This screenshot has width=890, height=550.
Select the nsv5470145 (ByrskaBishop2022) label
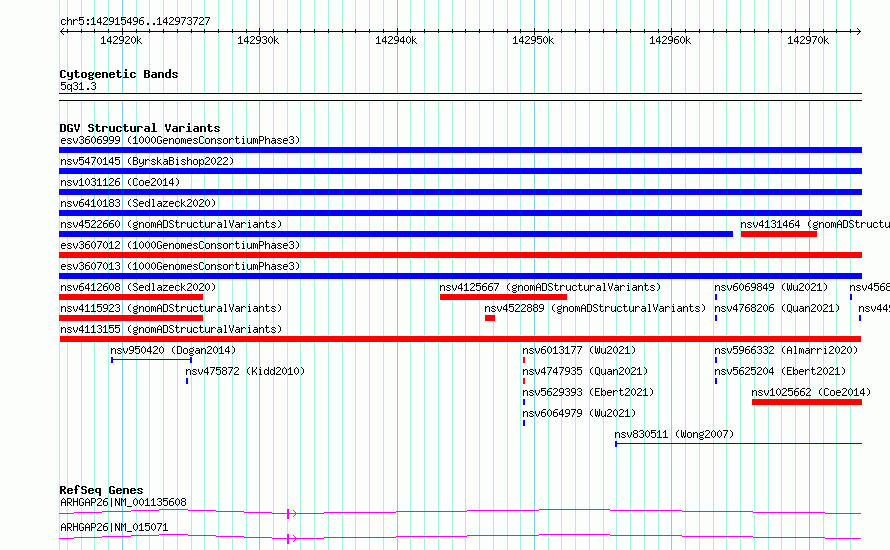click(x=147, y=161)
